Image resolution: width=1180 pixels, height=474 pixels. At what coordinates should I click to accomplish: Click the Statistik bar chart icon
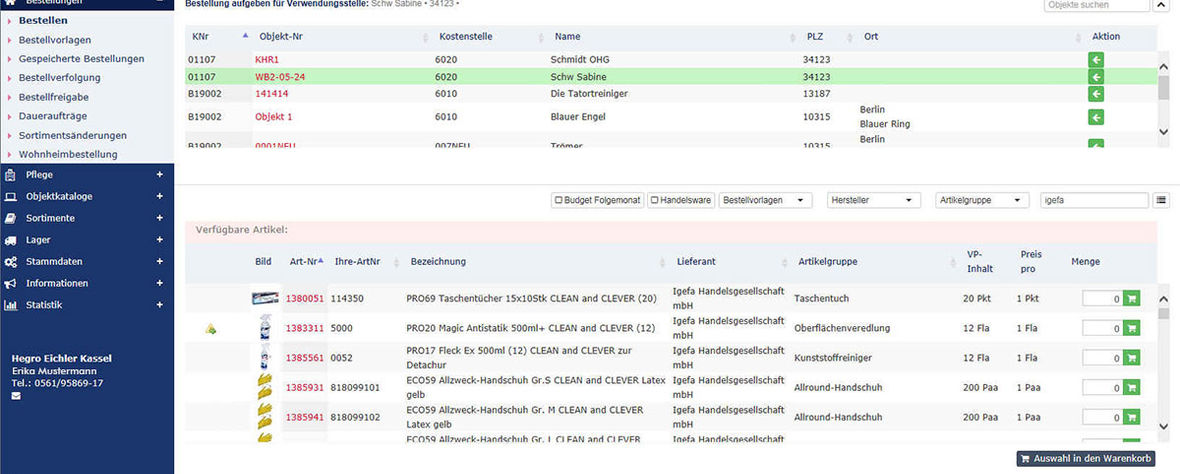pyautogui.click(x=11, y=305)
